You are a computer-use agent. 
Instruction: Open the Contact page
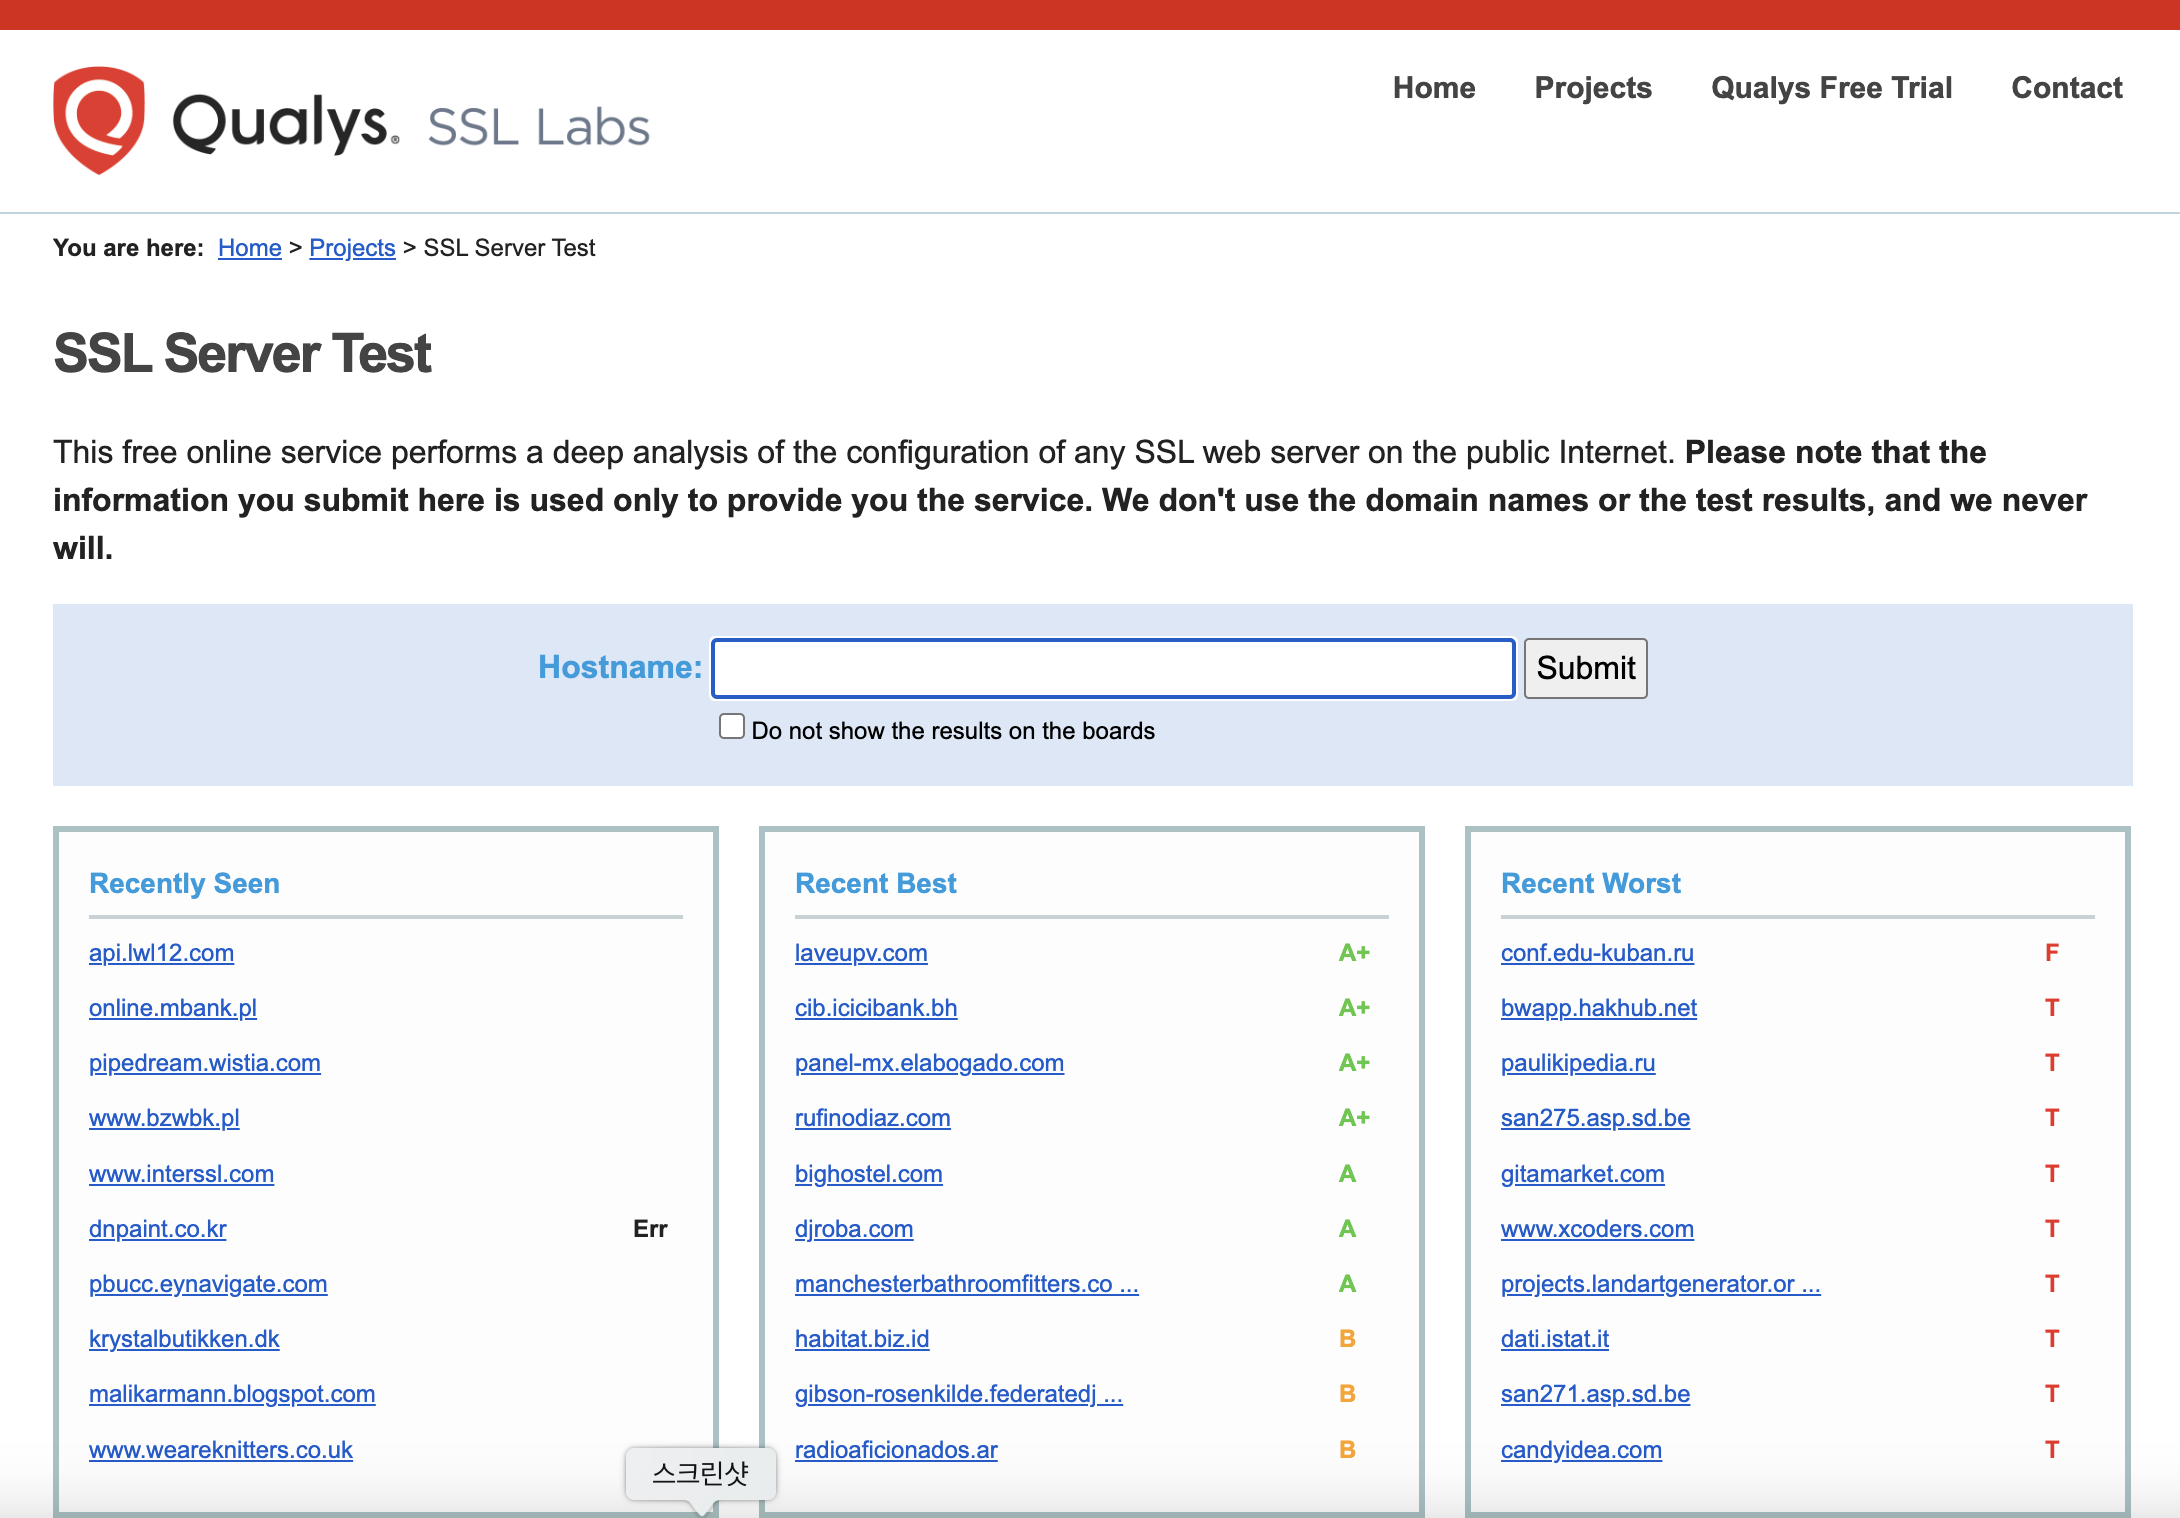click(x=2066, y=88)
